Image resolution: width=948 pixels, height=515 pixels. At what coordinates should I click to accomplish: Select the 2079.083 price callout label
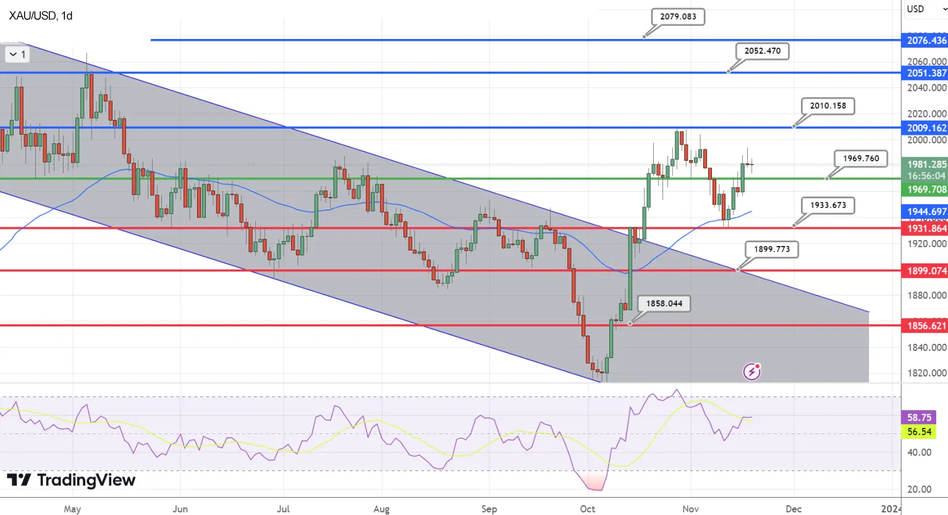click(x=679, y=17)
